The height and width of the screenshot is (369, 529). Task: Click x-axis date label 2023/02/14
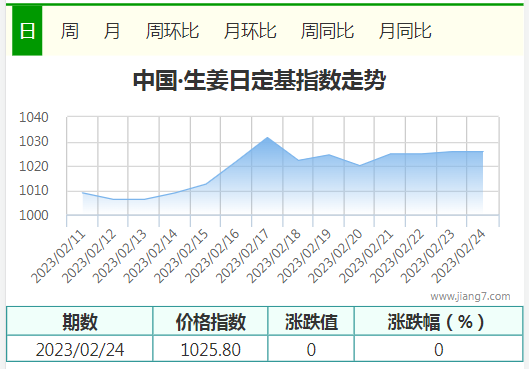[150, 257]
